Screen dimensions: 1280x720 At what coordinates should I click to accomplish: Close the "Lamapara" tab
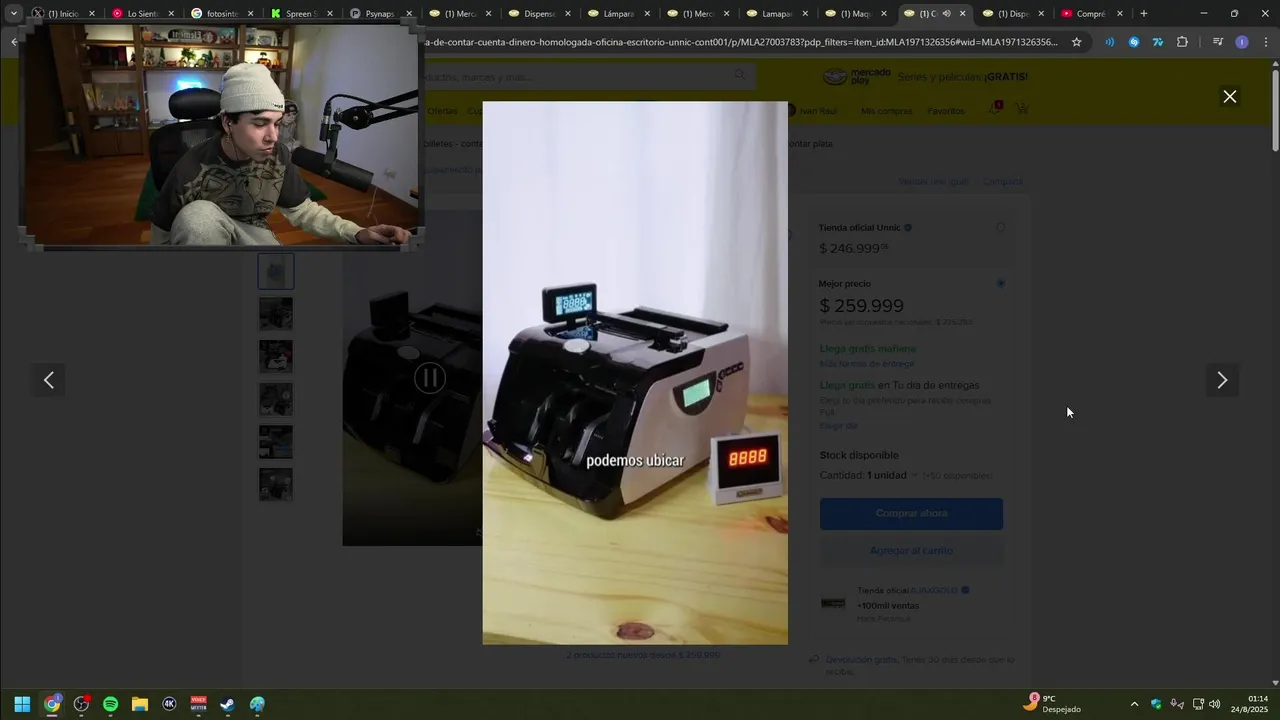point(804,14)
